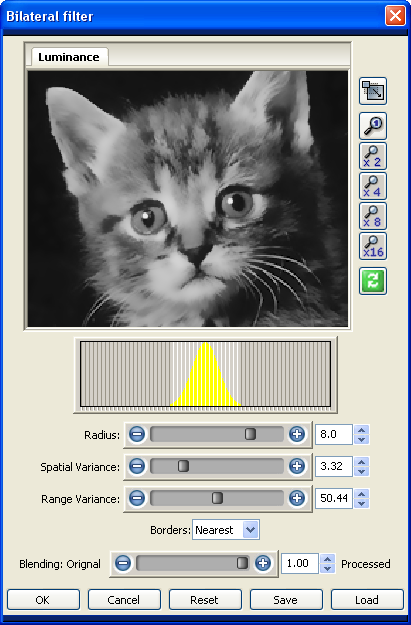Set preview zoom to 1:1
Screen dimensions: 411x625
(x=373, y=126)
